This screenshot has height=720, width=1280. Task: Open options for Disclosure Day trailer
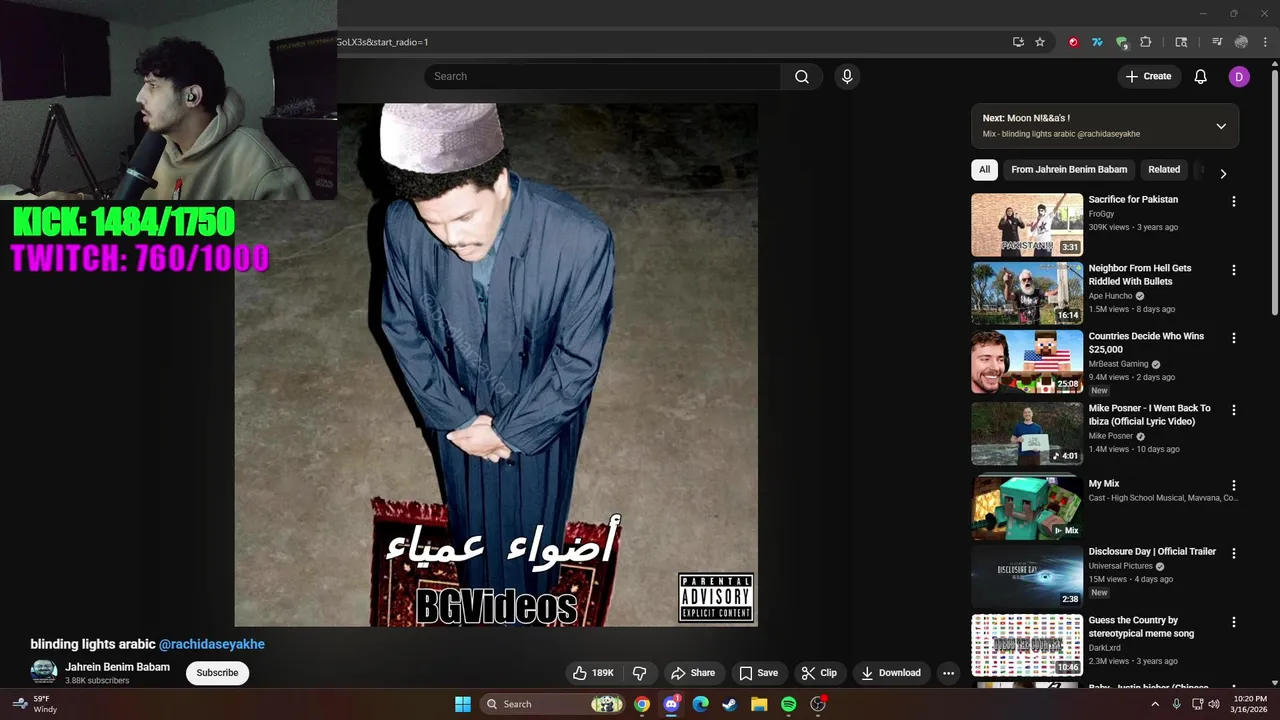click(x=1233, y=553)
